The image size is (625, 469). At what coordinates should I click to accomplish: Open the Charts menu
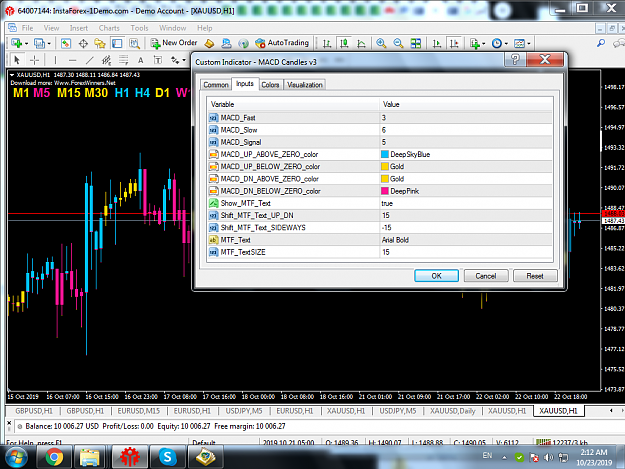click(x=109, y=28)
